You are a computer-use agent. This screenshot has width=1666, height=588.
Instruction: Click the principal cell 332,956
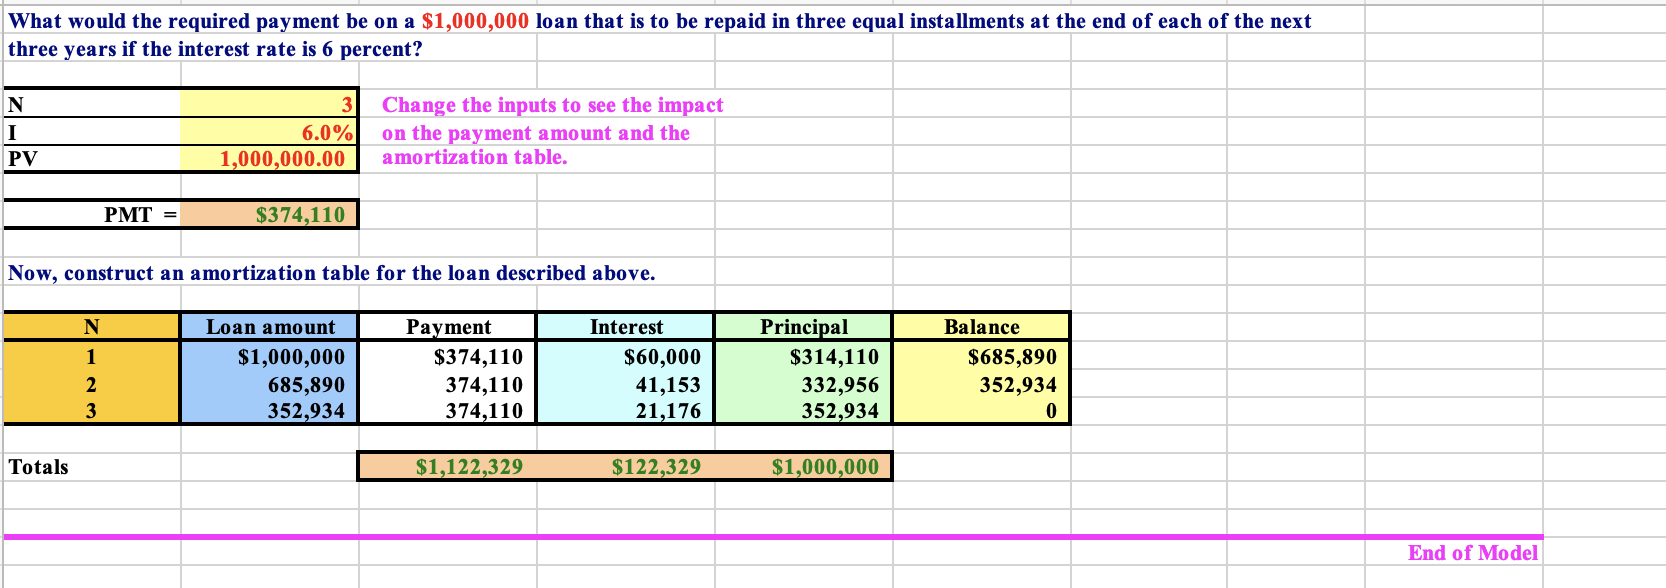803,384
